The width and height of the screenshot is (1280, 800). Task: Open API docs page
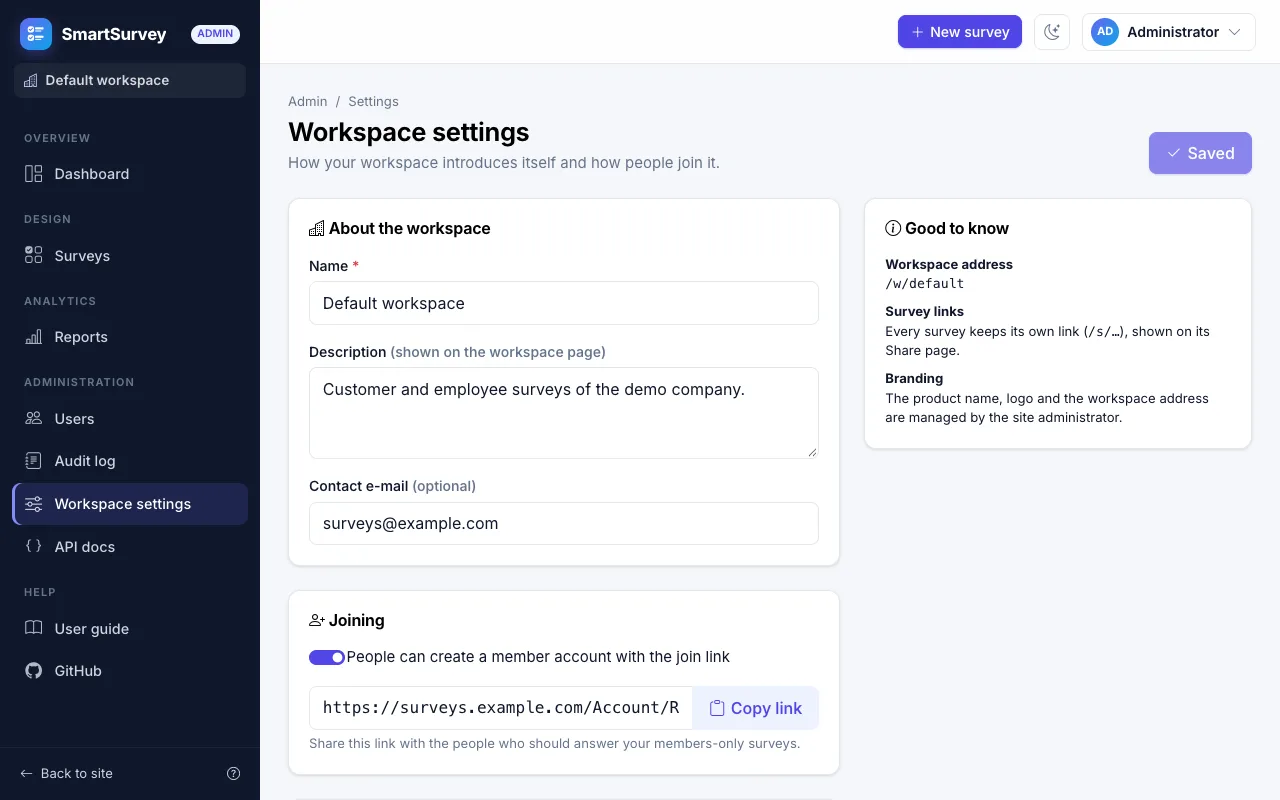(130, 546)
